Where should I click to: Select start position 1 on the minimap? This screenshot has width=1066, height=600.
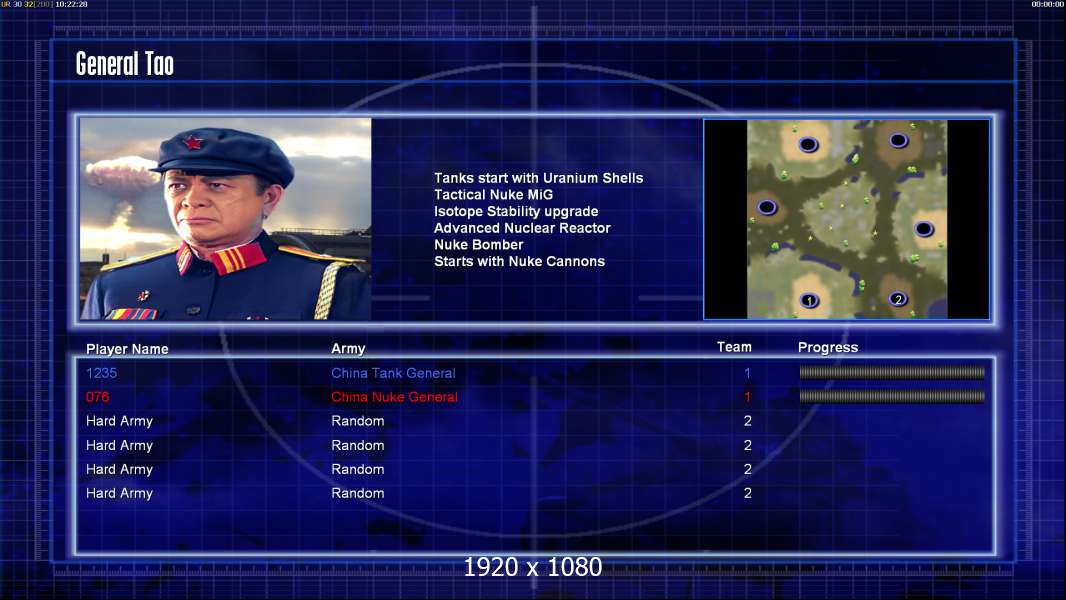pyautogui.click(x=809, y=300)
